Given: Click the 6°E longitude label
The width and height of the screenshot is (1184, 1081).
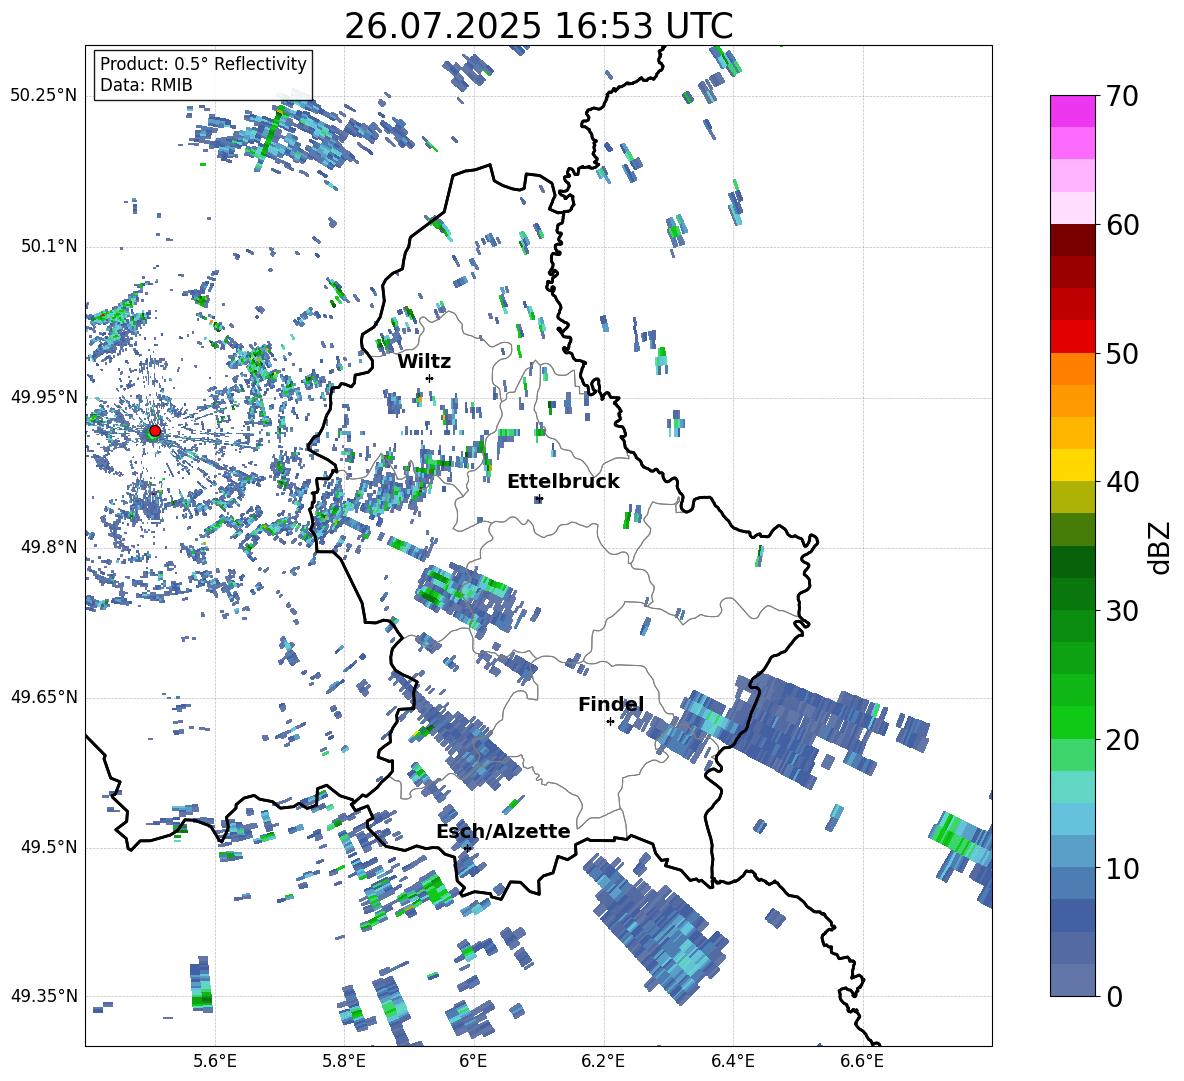Looking at the screenshot, I should pyautogui.click(x=473, y=1061).
